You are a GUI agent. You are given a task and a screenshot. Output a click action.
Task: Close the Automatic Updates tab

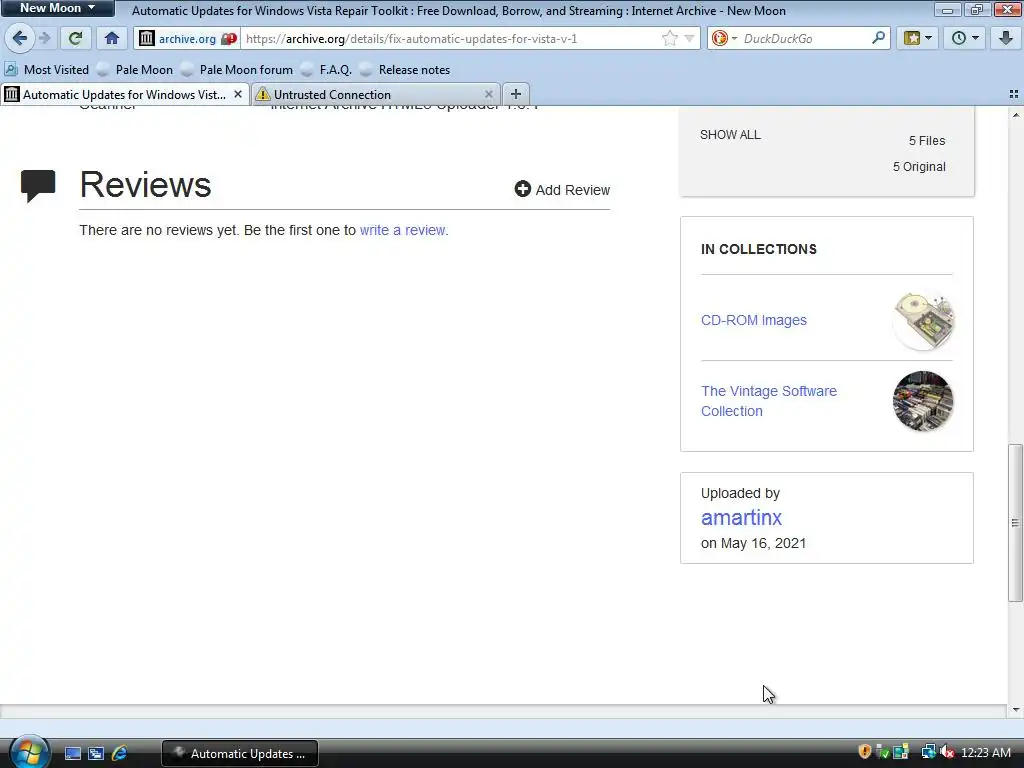point(238,95)
